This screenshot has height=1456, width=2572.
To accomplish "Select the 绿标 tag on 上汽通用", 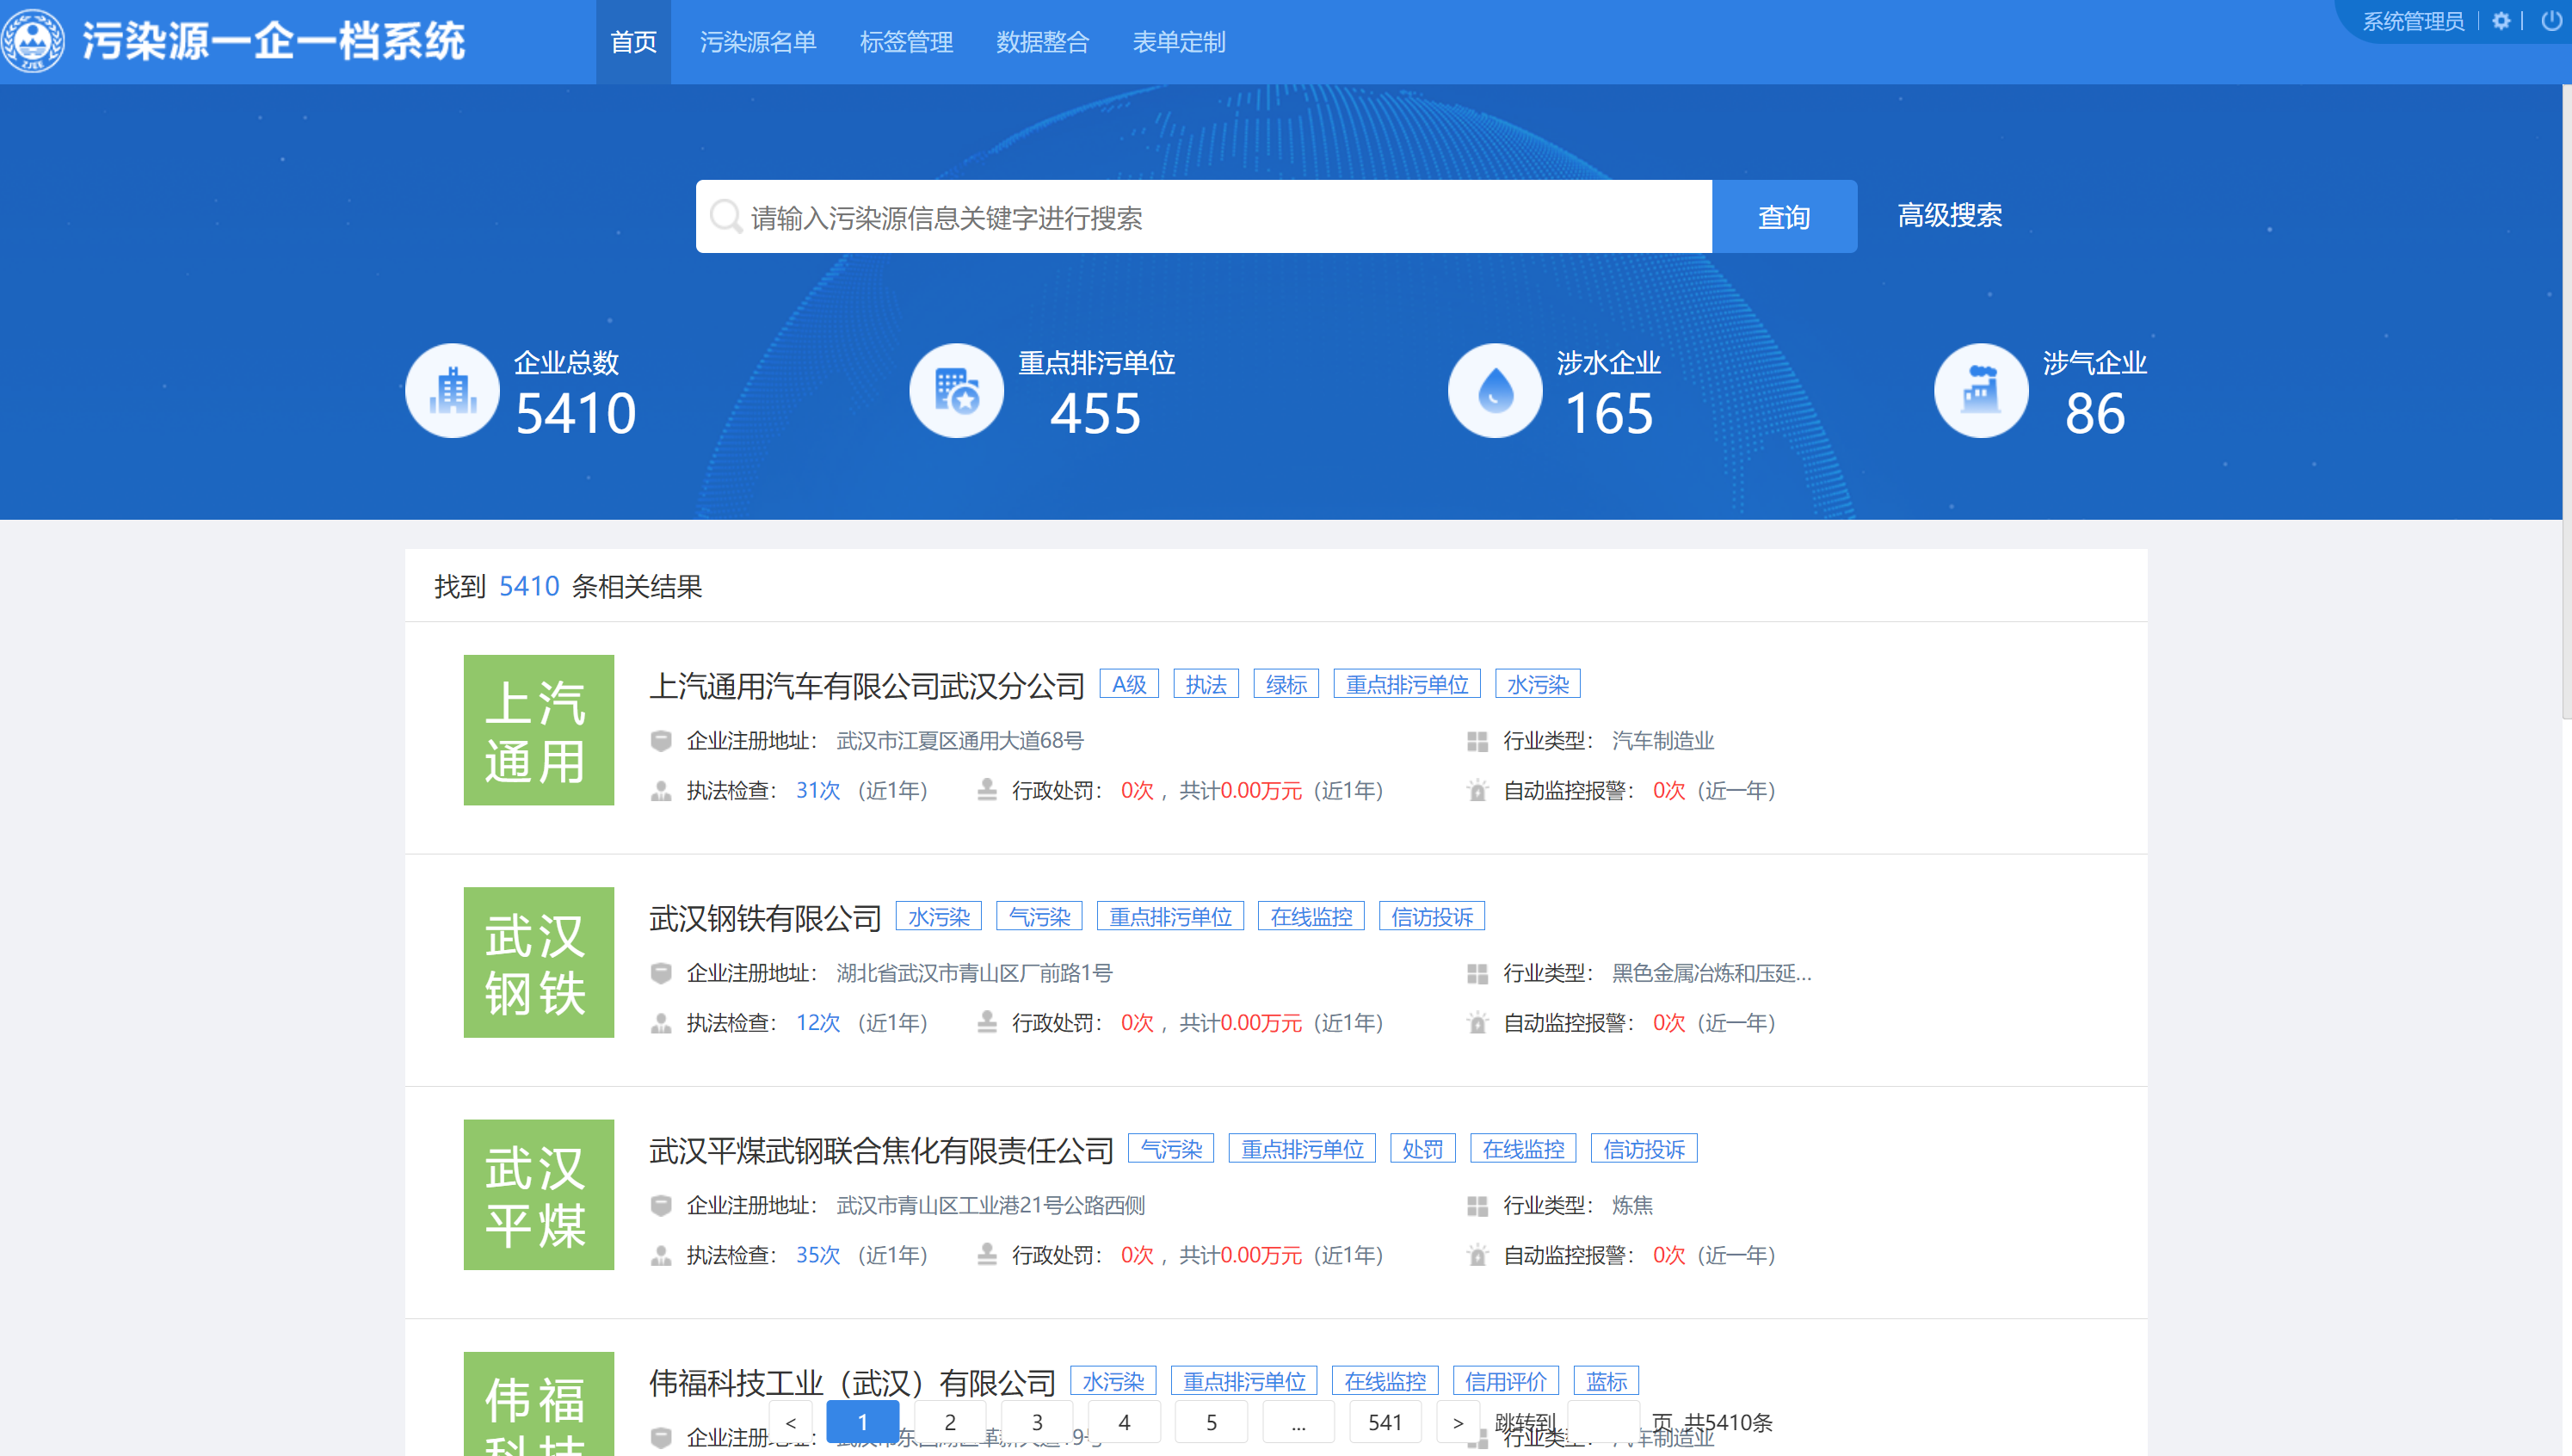I will point(1286,684).
